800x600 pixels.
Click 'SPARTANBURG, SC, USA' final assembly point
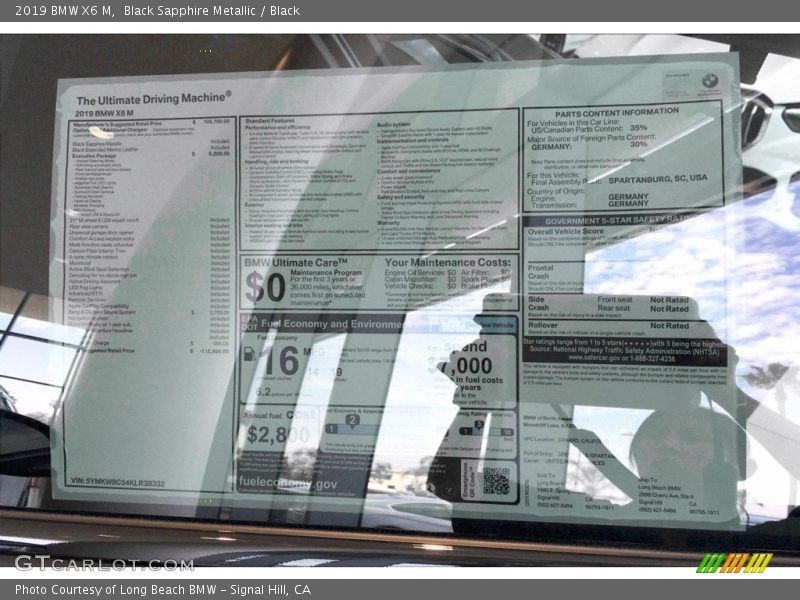pyautogui.click(x=658, y=179)
